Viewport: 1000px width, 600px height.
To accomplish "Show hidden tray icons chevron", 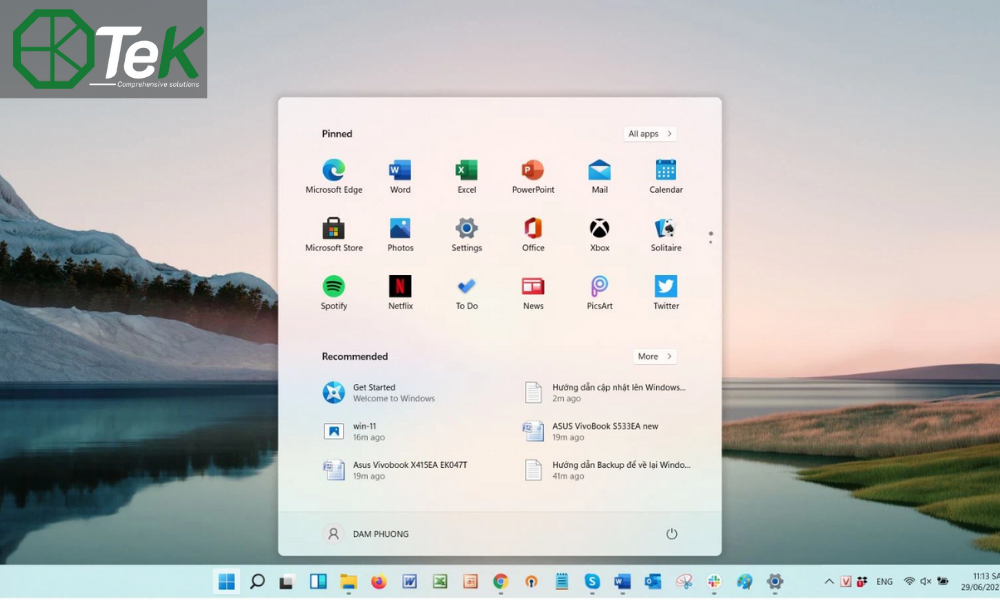I will tap(828, 581).
